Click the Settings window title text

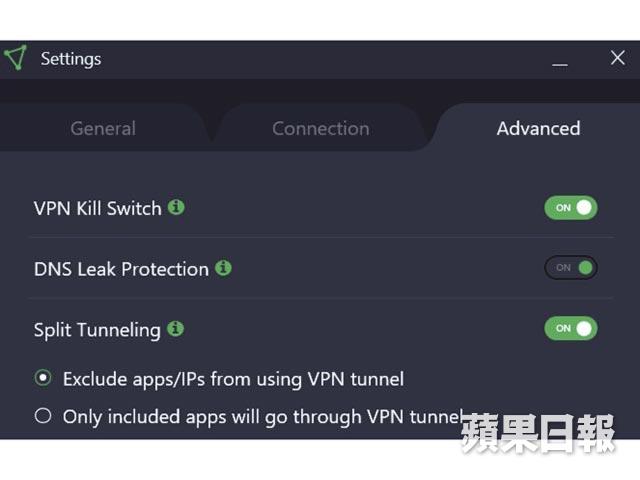(71, 59)
